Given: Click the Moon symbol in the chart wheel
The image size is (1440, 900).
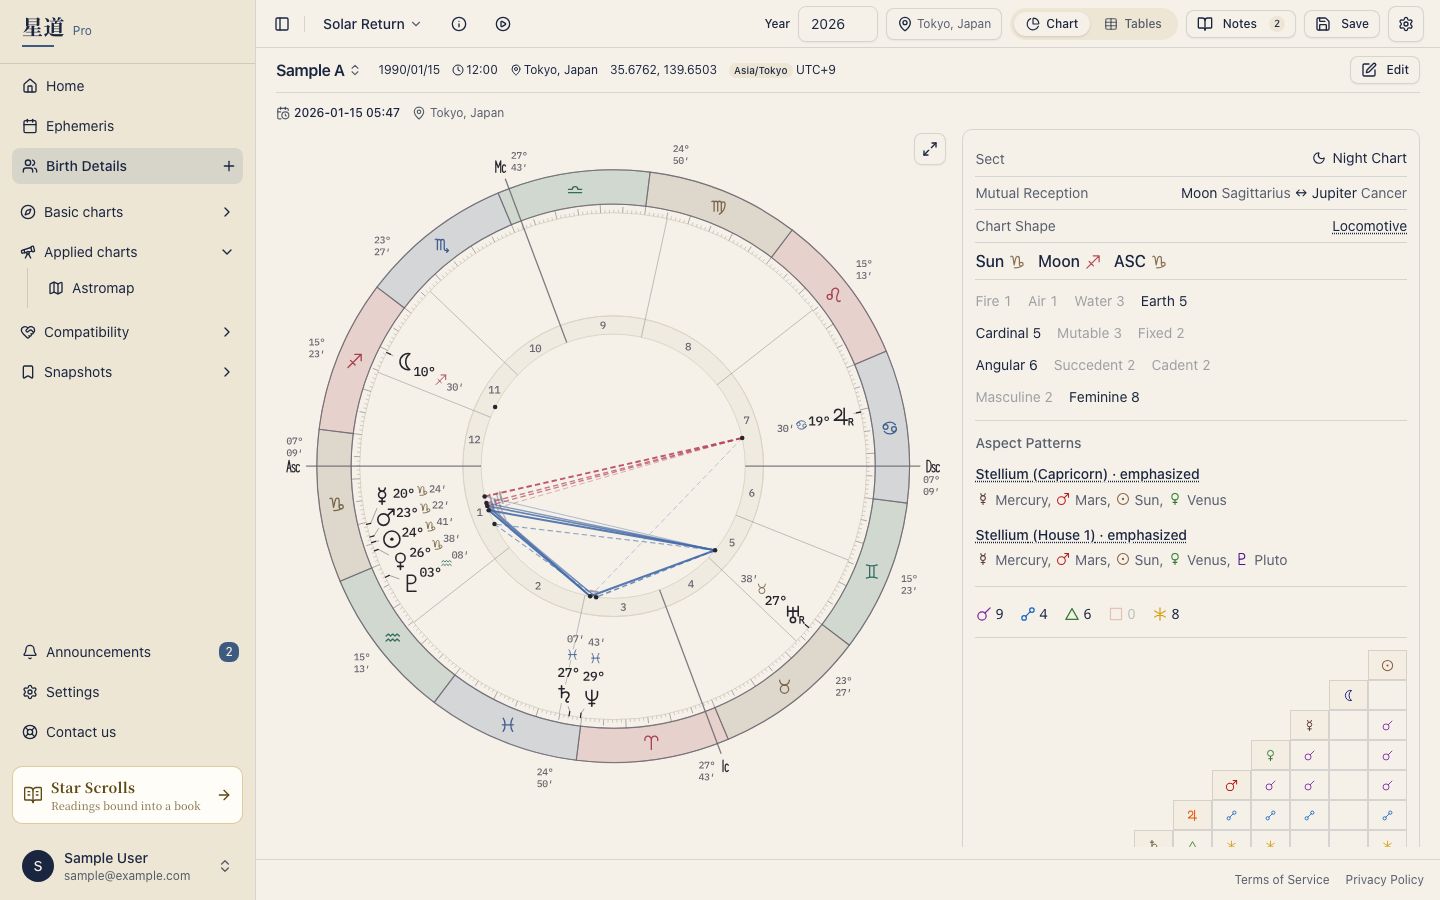Looking at the screenshot, I should click(405, 362).
